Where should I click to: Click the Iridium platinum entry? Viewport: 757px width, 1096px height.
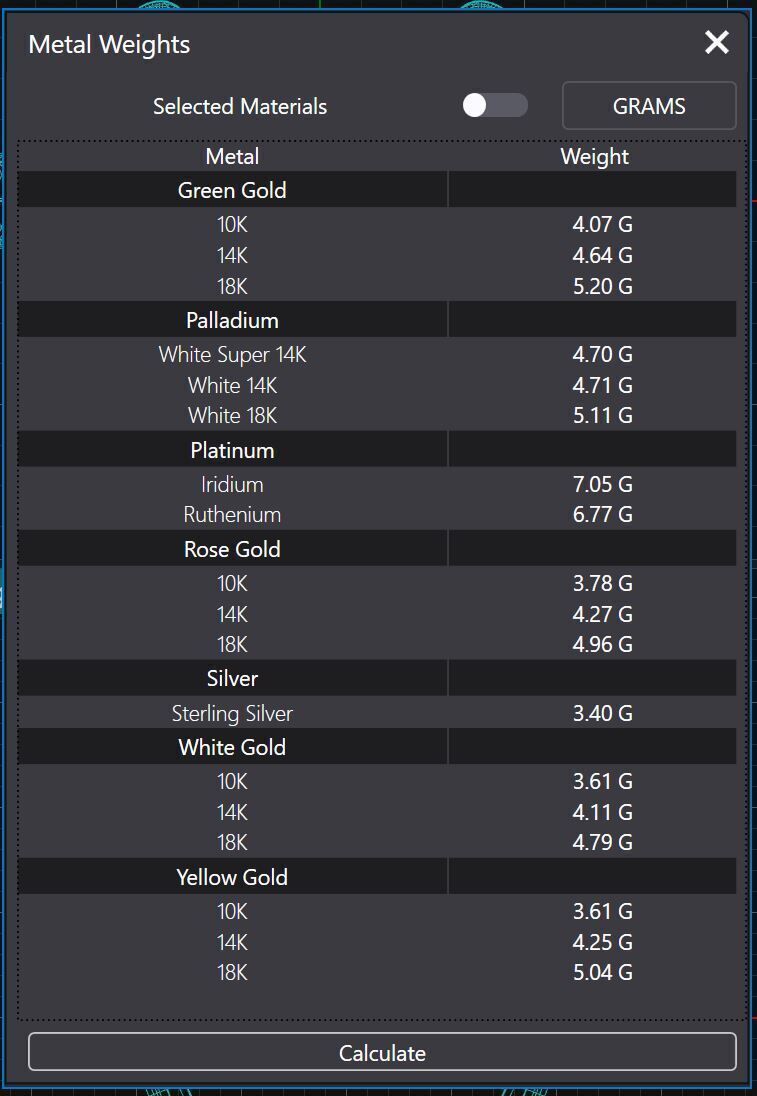pyautogui.click(x=232, y=485)
